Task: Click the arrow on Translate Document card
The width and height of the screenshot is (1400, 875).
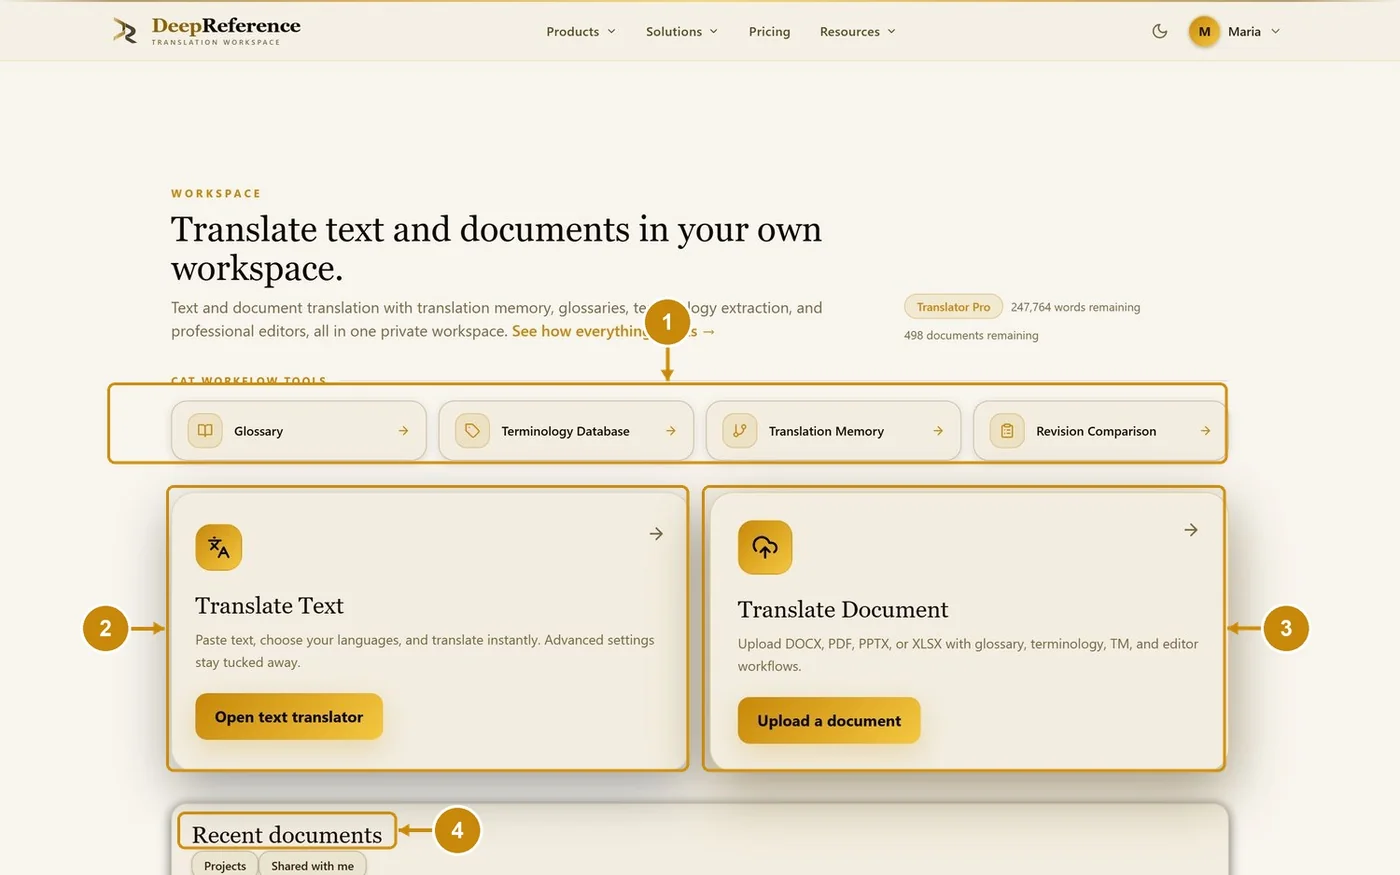Action: pos(1191,530)
